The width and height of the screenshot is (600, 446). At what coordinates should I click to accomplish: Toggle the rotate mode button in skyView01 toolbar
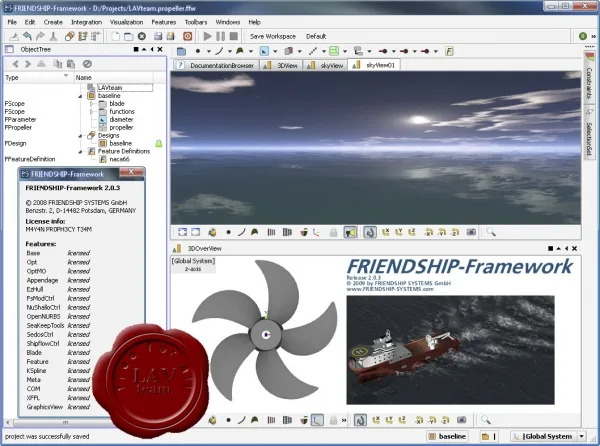tap(370, 232)
